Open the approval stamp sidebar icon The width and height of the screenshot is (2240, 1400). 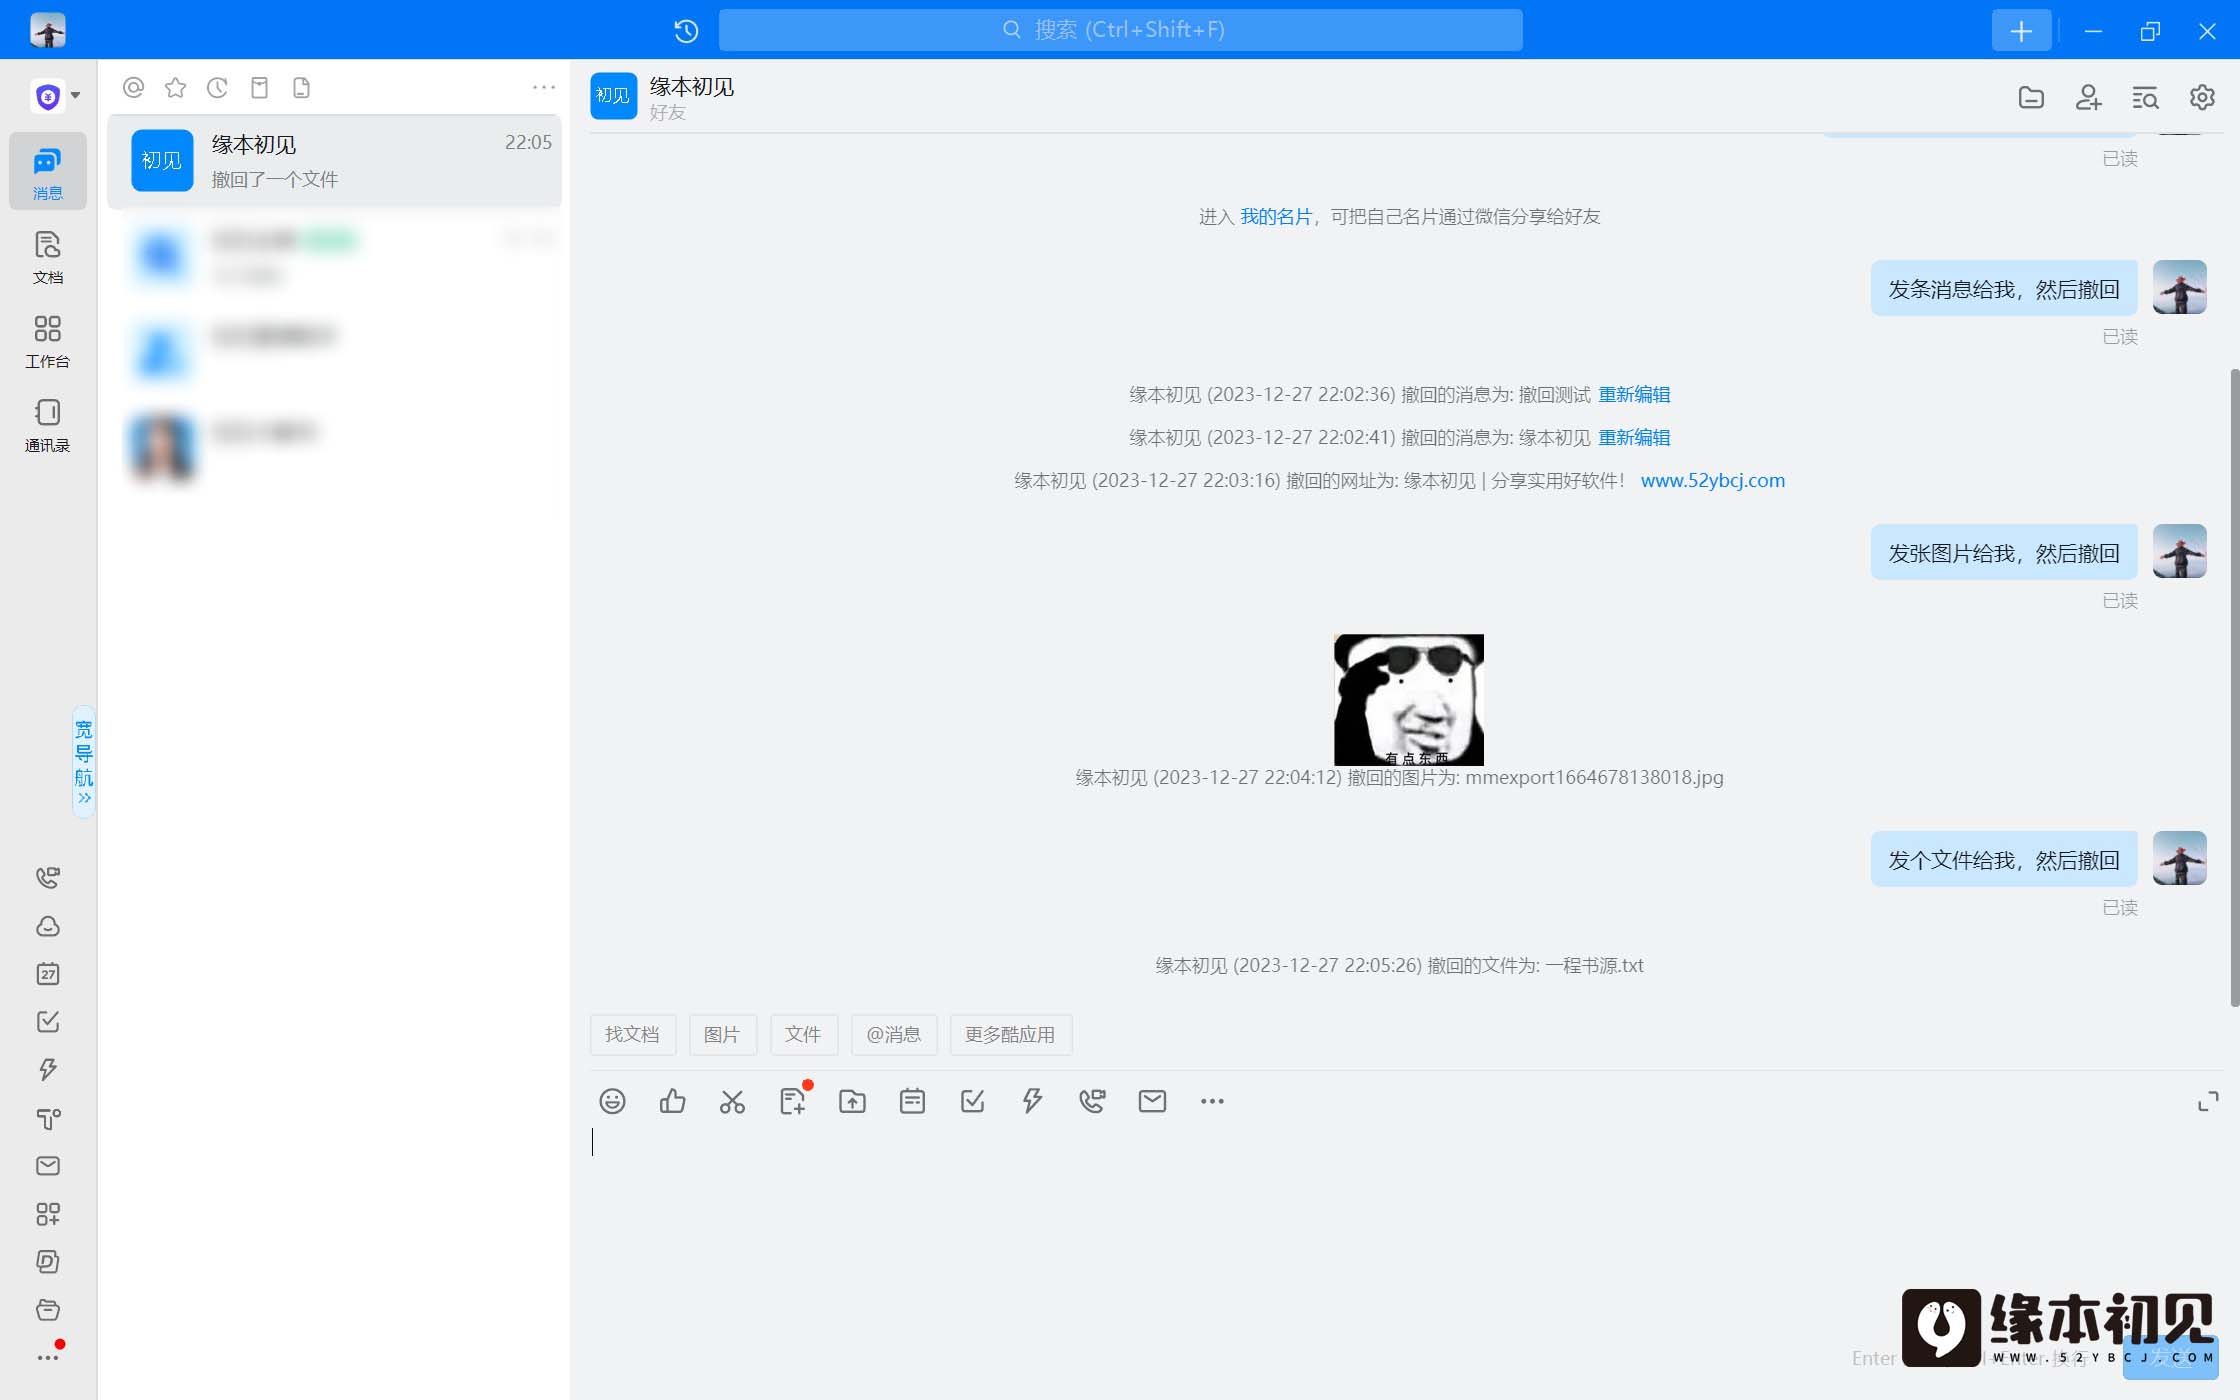point(48,1118)
